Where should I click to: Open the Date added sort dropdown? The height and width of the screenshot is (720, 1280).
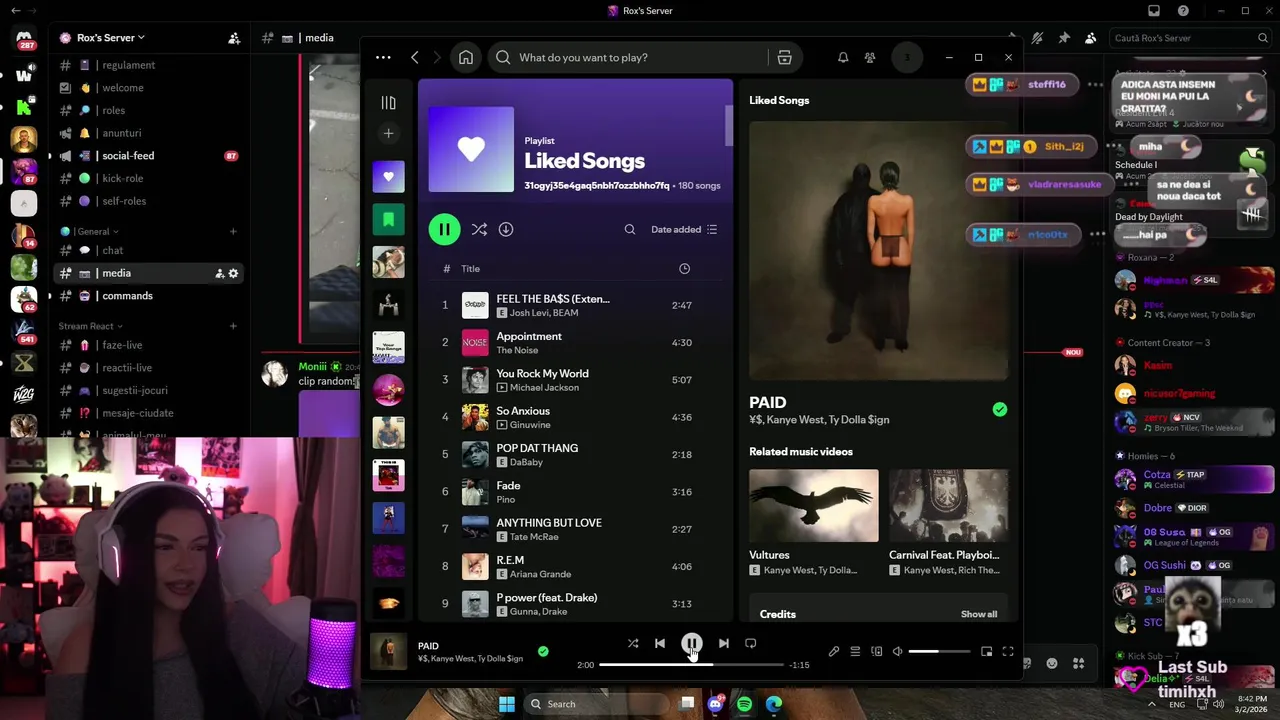coord(684,229)
